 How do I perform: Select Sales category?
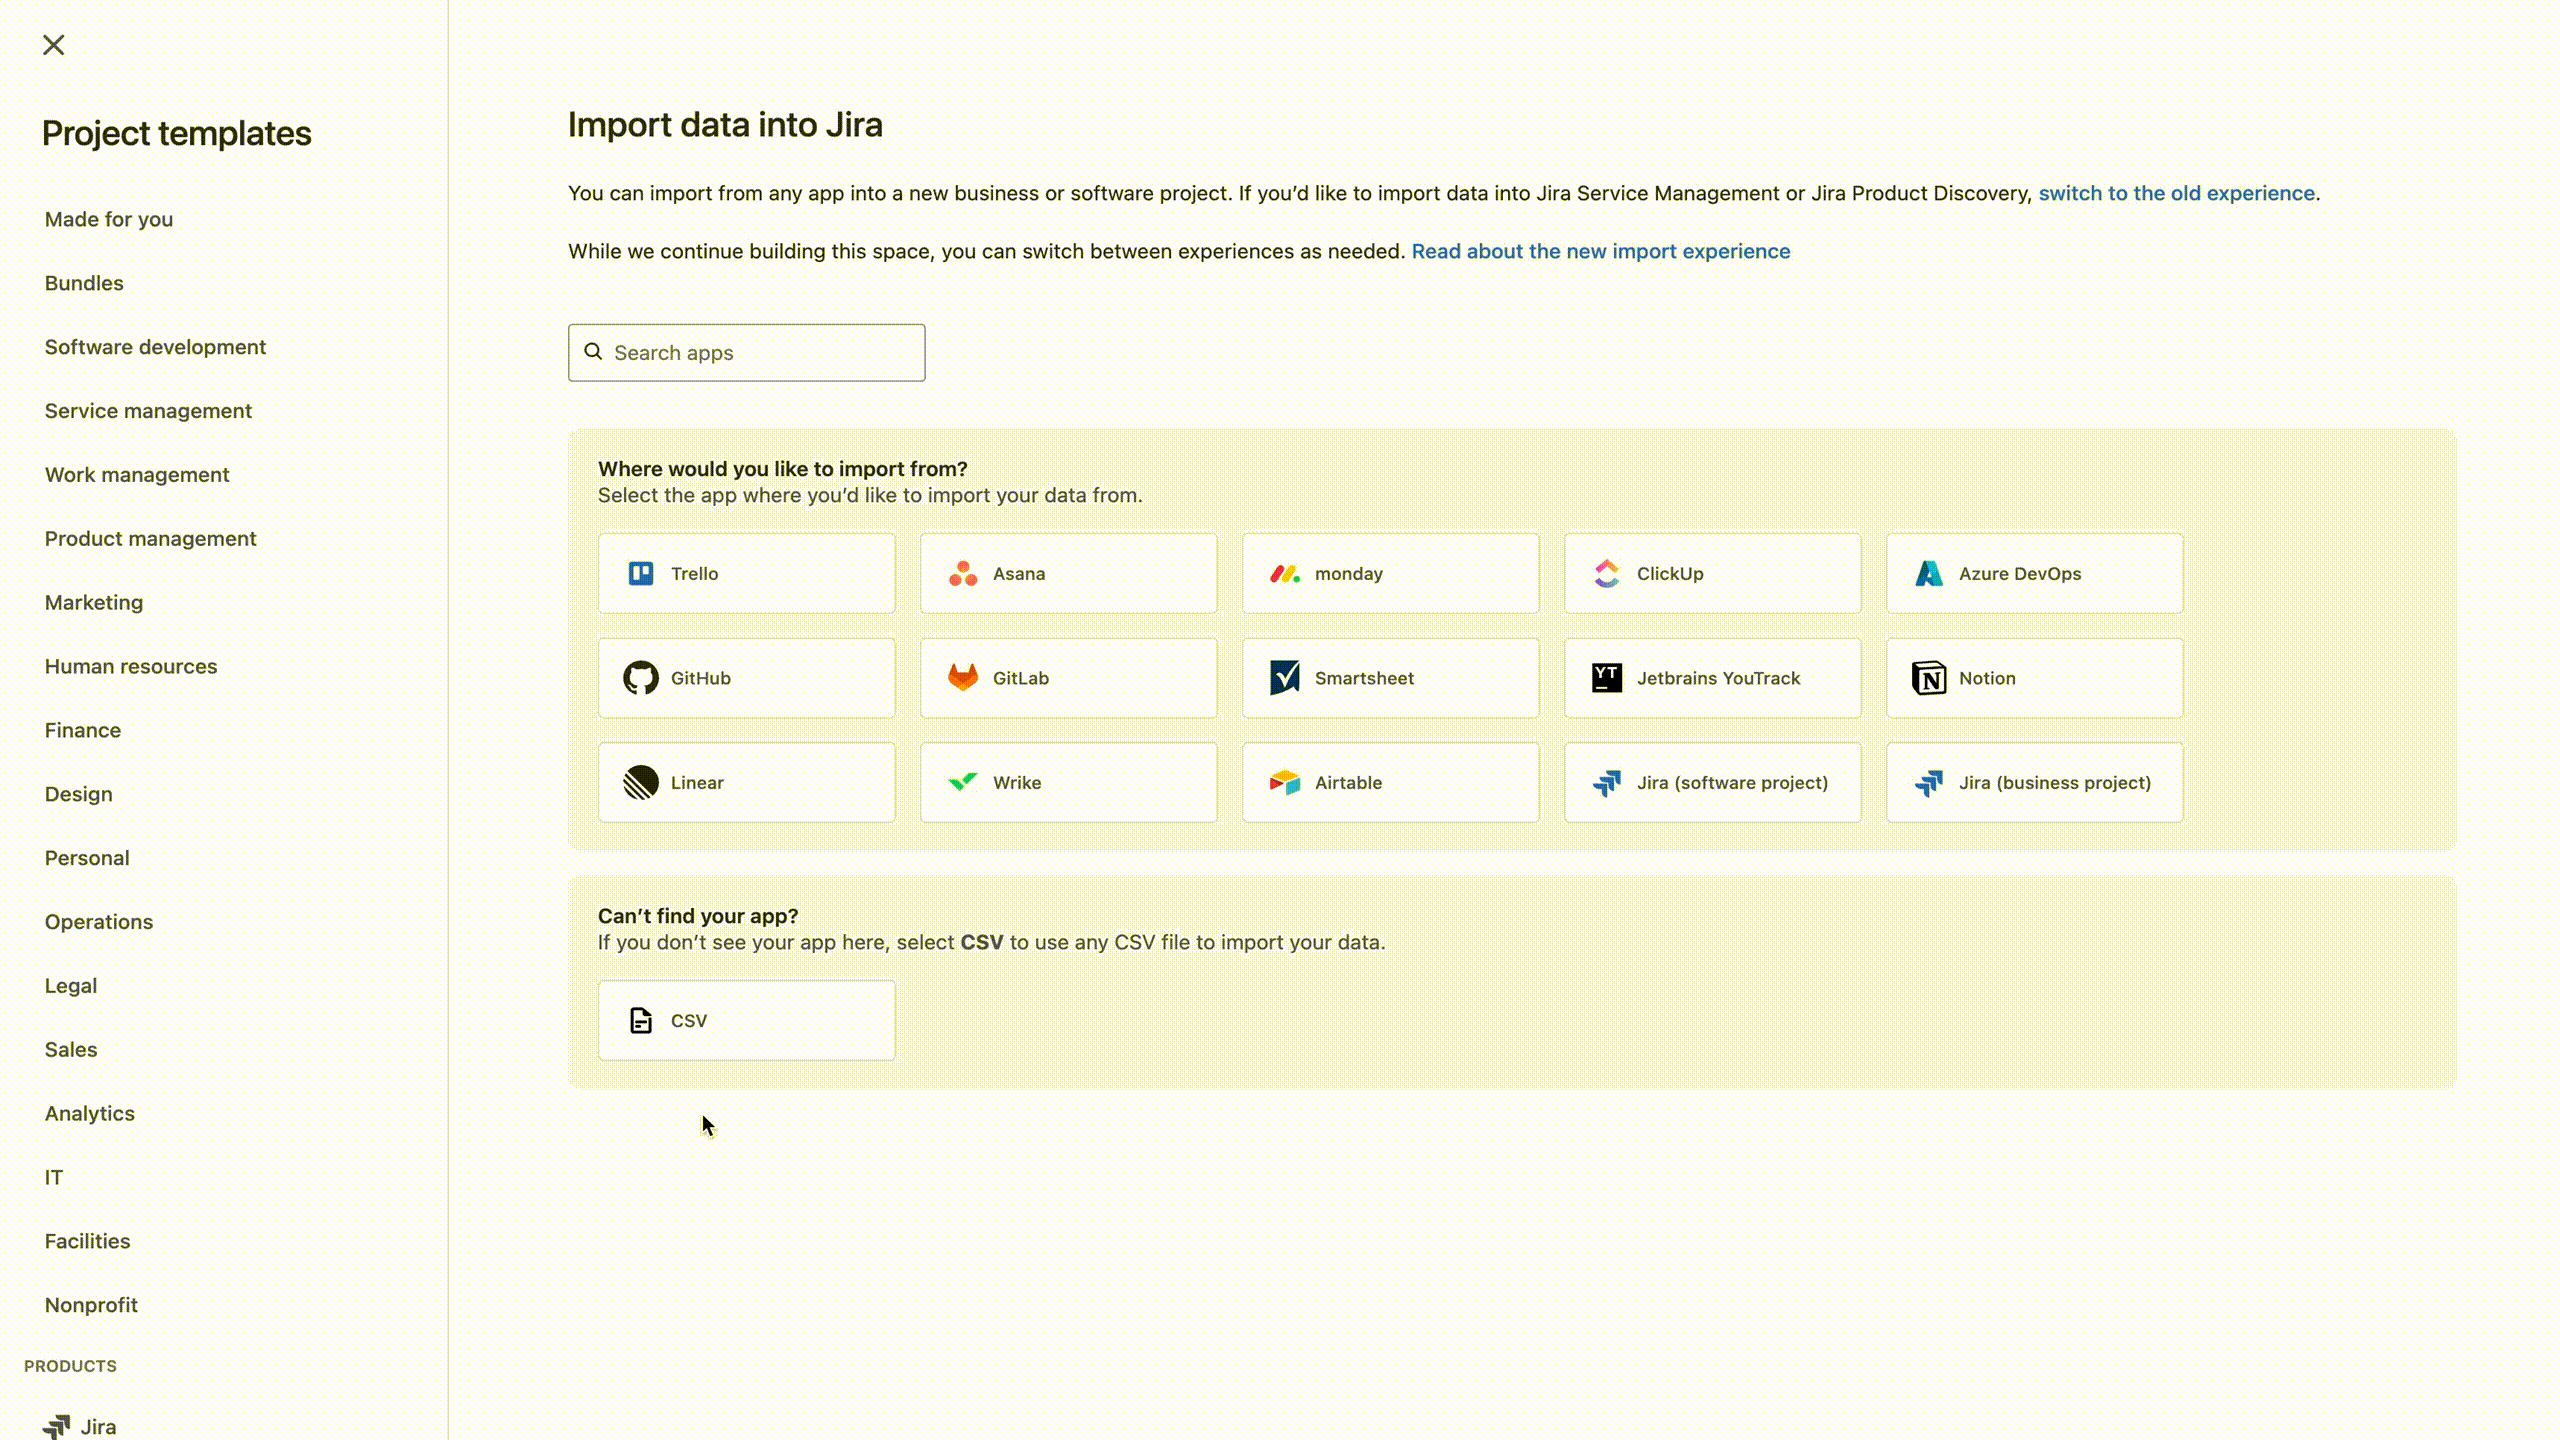pyautogui.click(x=71, y=1050)
